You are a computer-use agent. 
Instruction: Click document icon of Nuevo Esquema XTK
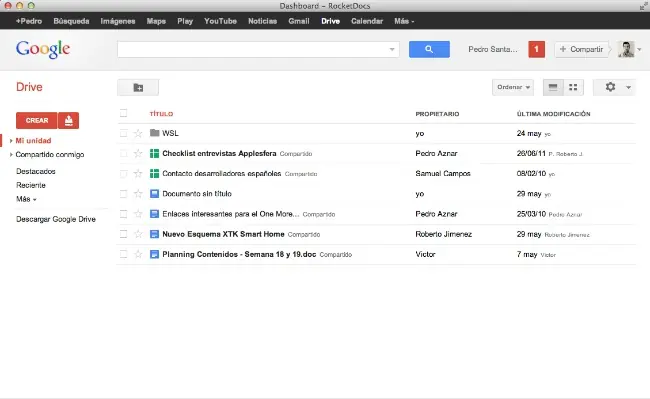[154, 234]
